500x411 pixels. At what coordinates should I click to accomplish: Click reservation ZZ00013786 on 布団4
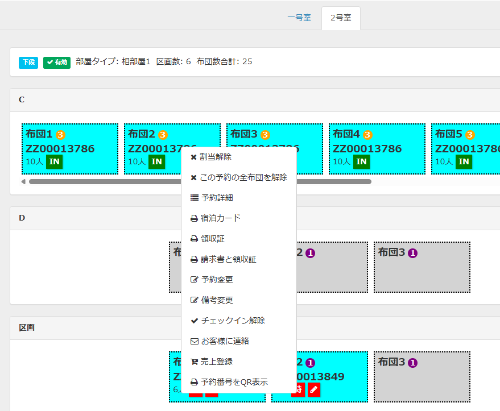[x=367, y=149]
